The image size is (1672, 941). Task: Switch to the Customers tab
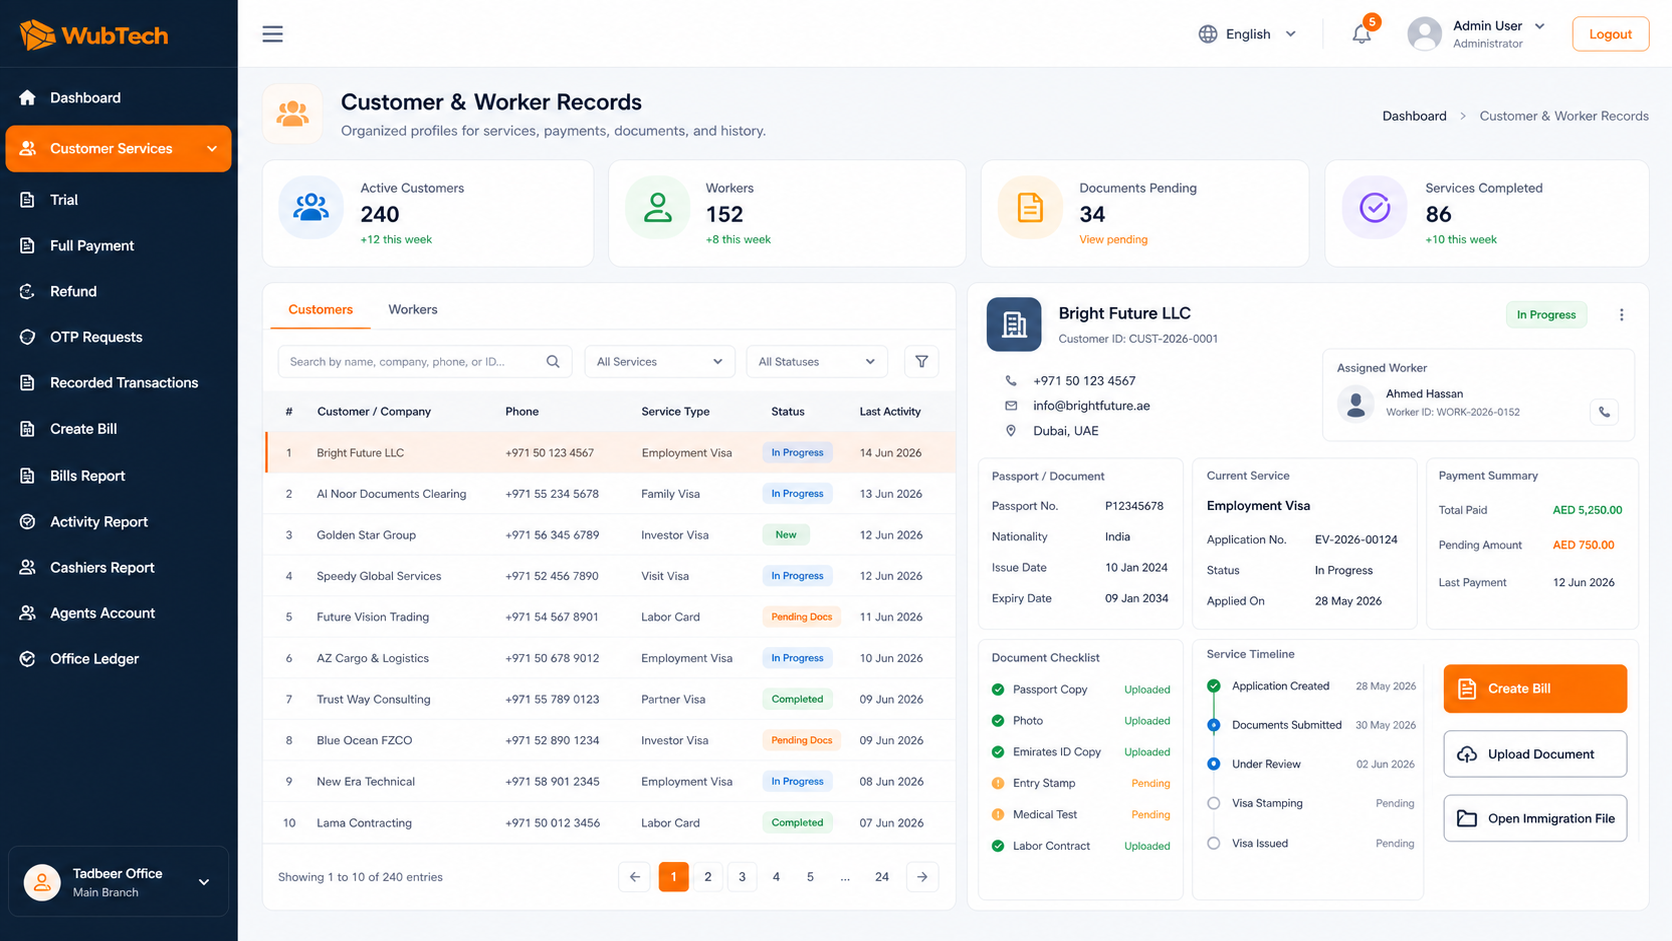[x=320, y=310]
